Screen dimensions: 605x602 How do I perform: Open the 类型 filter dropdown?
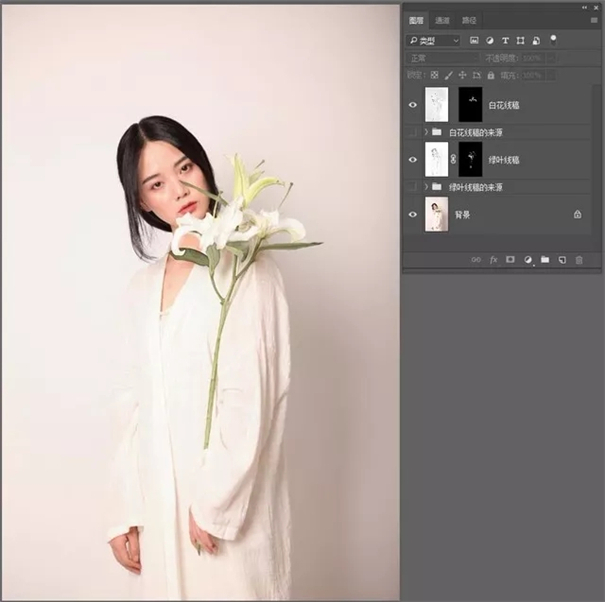tap(433, 40)
